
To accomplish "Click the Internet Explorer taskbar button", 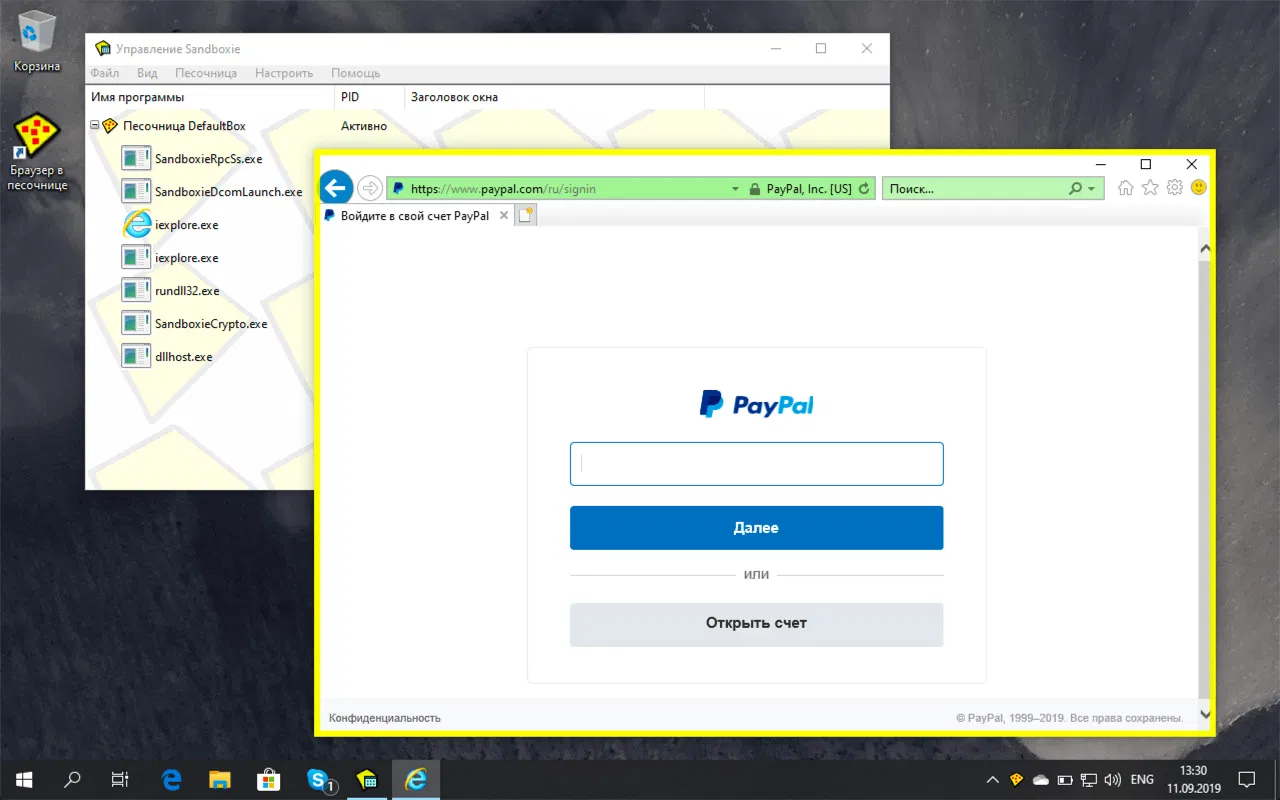I will point(415,780).
